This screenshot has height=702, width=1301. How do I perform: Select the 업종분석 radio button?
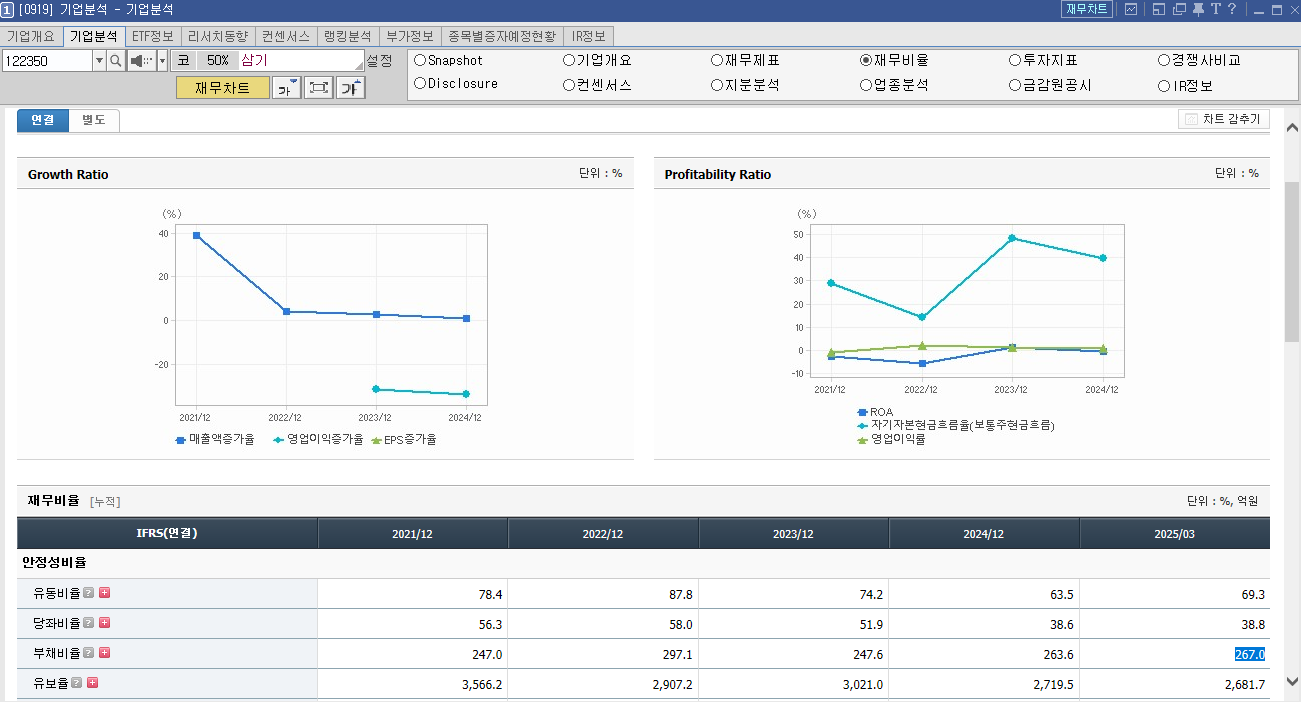point(866,85)
